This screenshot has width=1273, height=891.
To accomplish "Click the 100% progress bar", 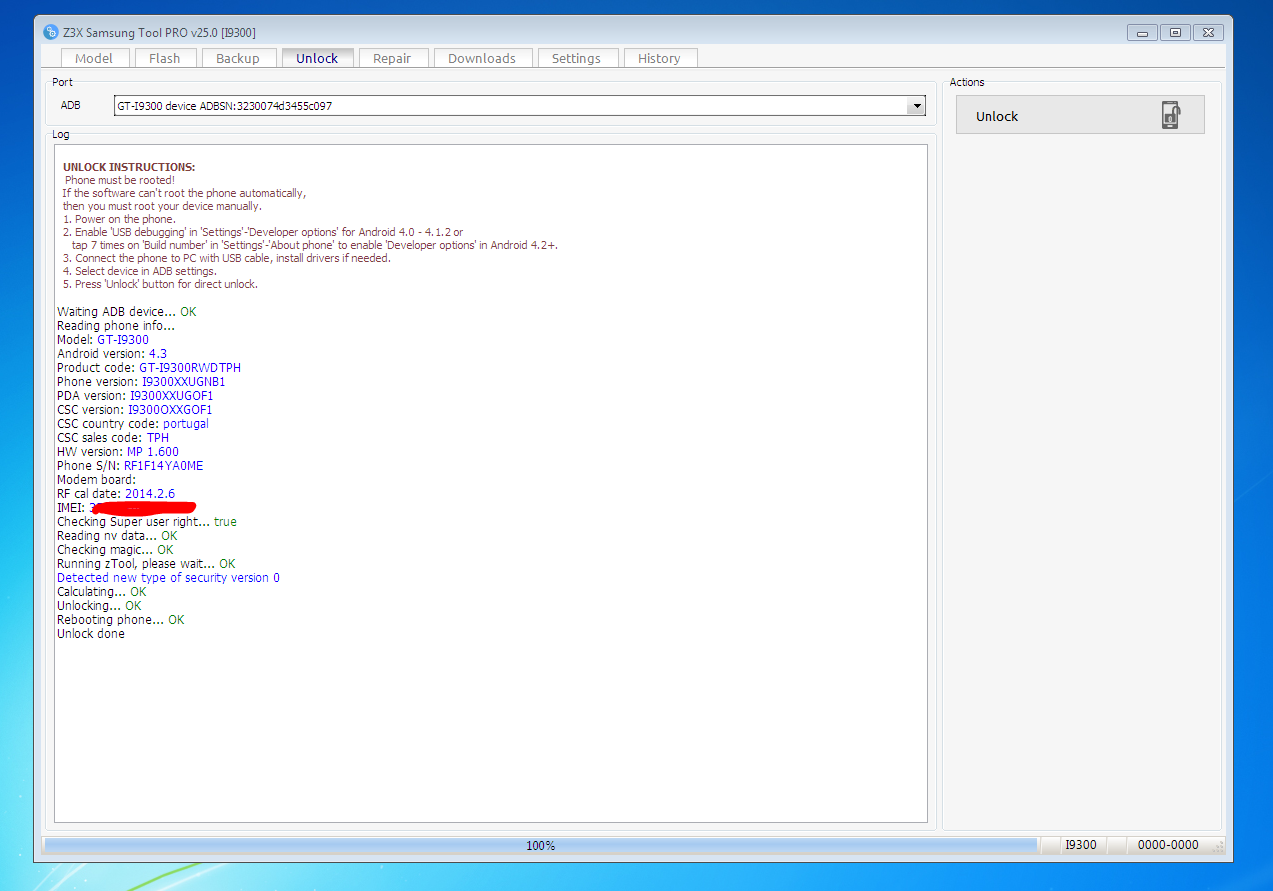I will pyautogui.click(x=540, y=845).
